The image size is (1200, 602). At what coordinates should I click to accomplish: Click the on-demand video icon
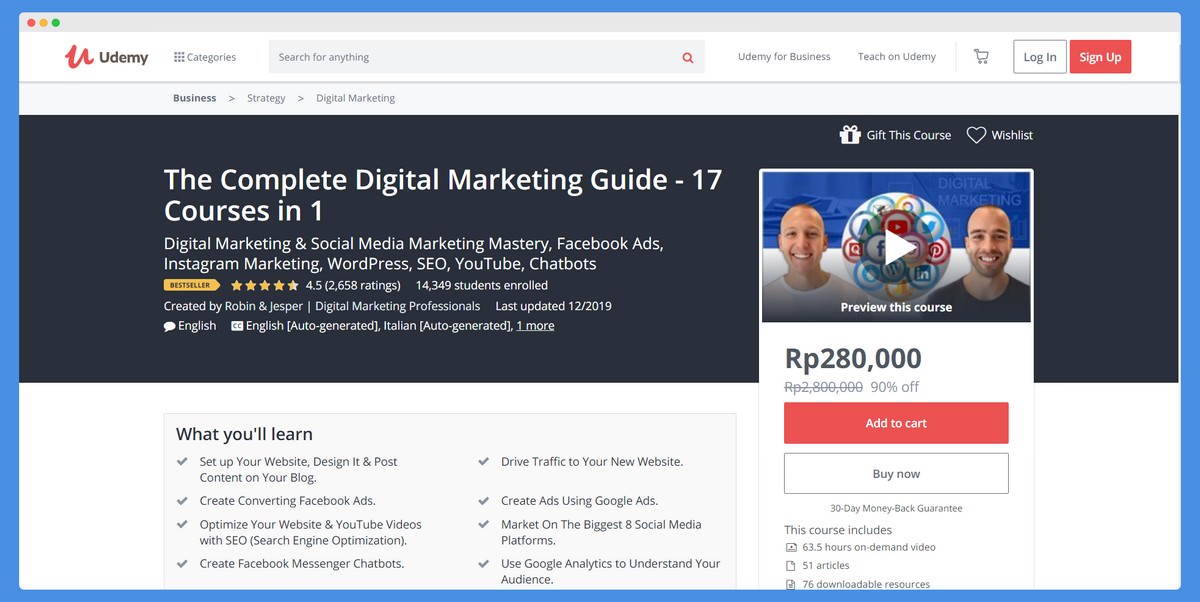[x=791, y=547]
